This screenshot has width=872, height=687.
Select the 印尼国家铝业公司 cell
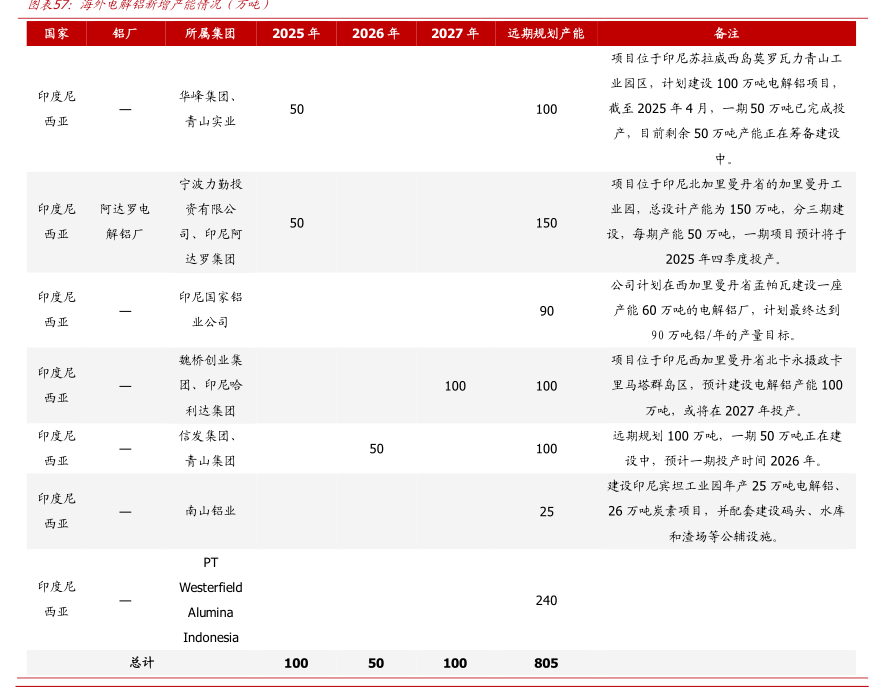210,310
